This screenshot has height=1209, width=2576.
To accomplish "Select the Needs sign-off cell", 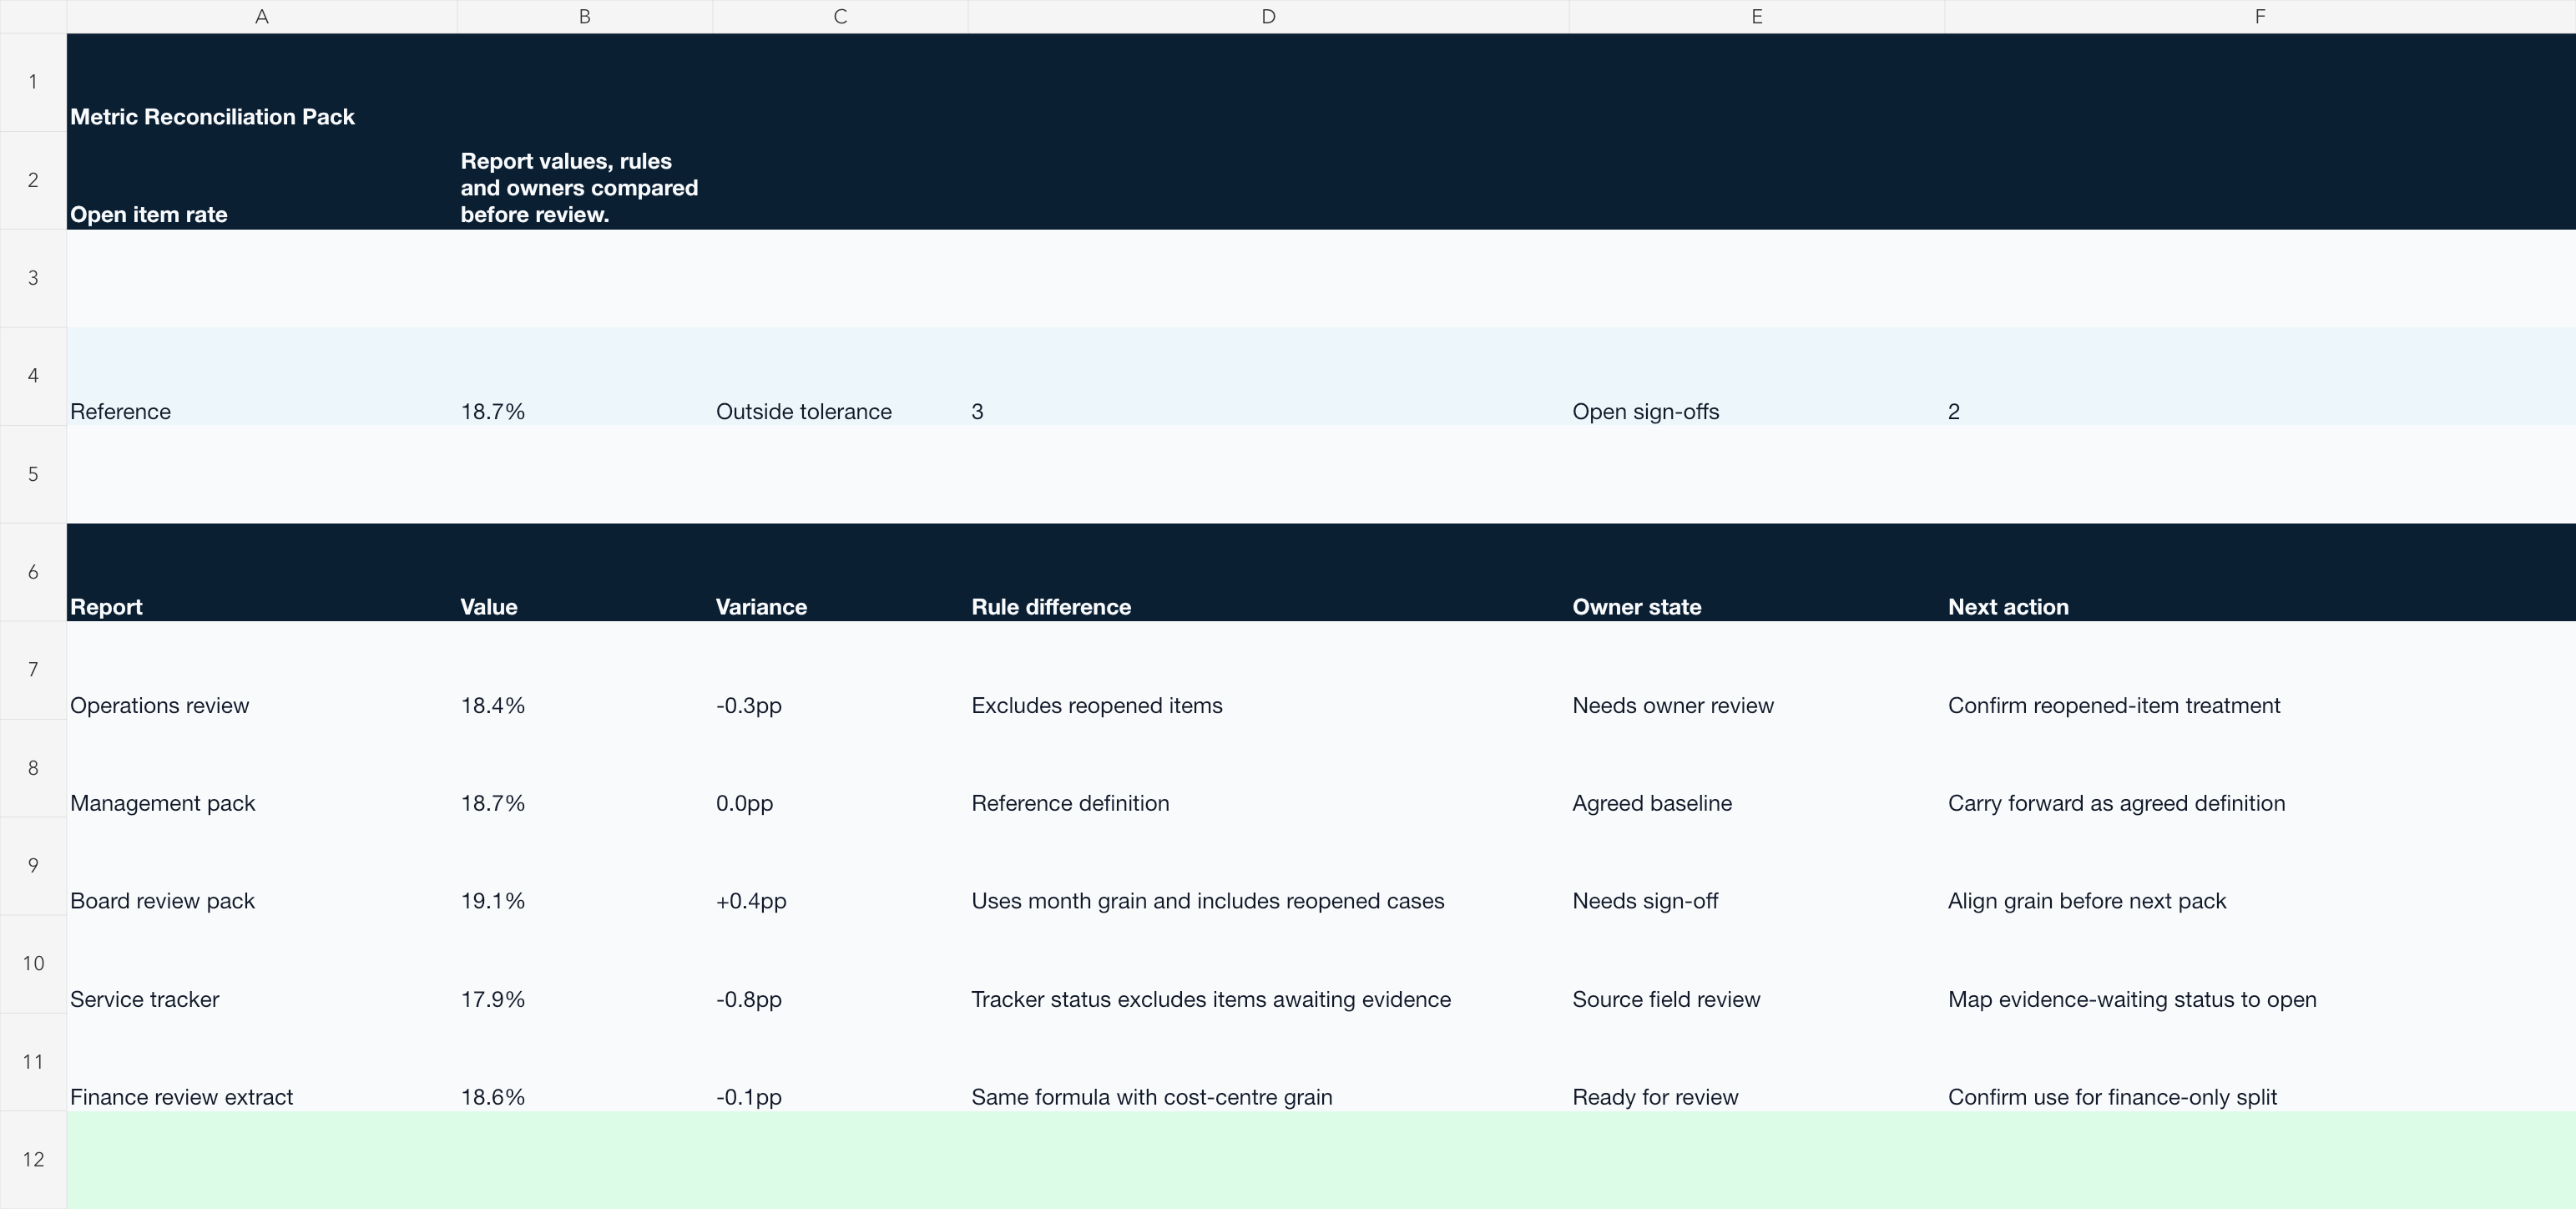I will 1757,866.
